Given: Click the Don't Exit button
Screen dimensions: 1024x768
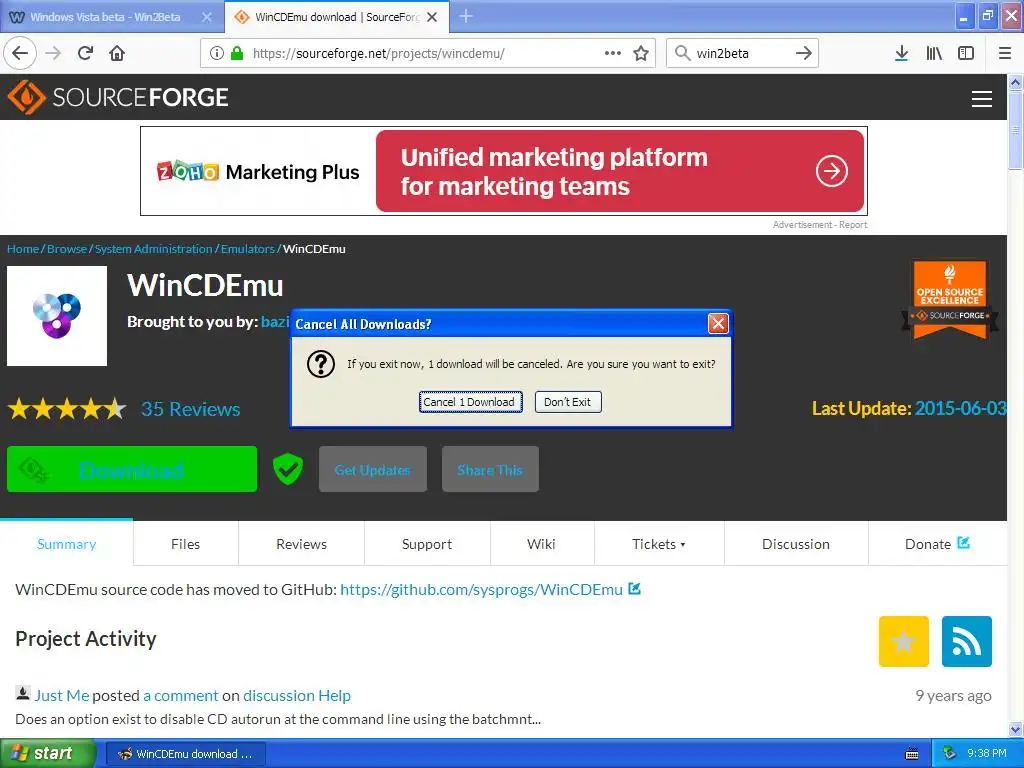Looking at the screenshot, I should tap(568, 402).
